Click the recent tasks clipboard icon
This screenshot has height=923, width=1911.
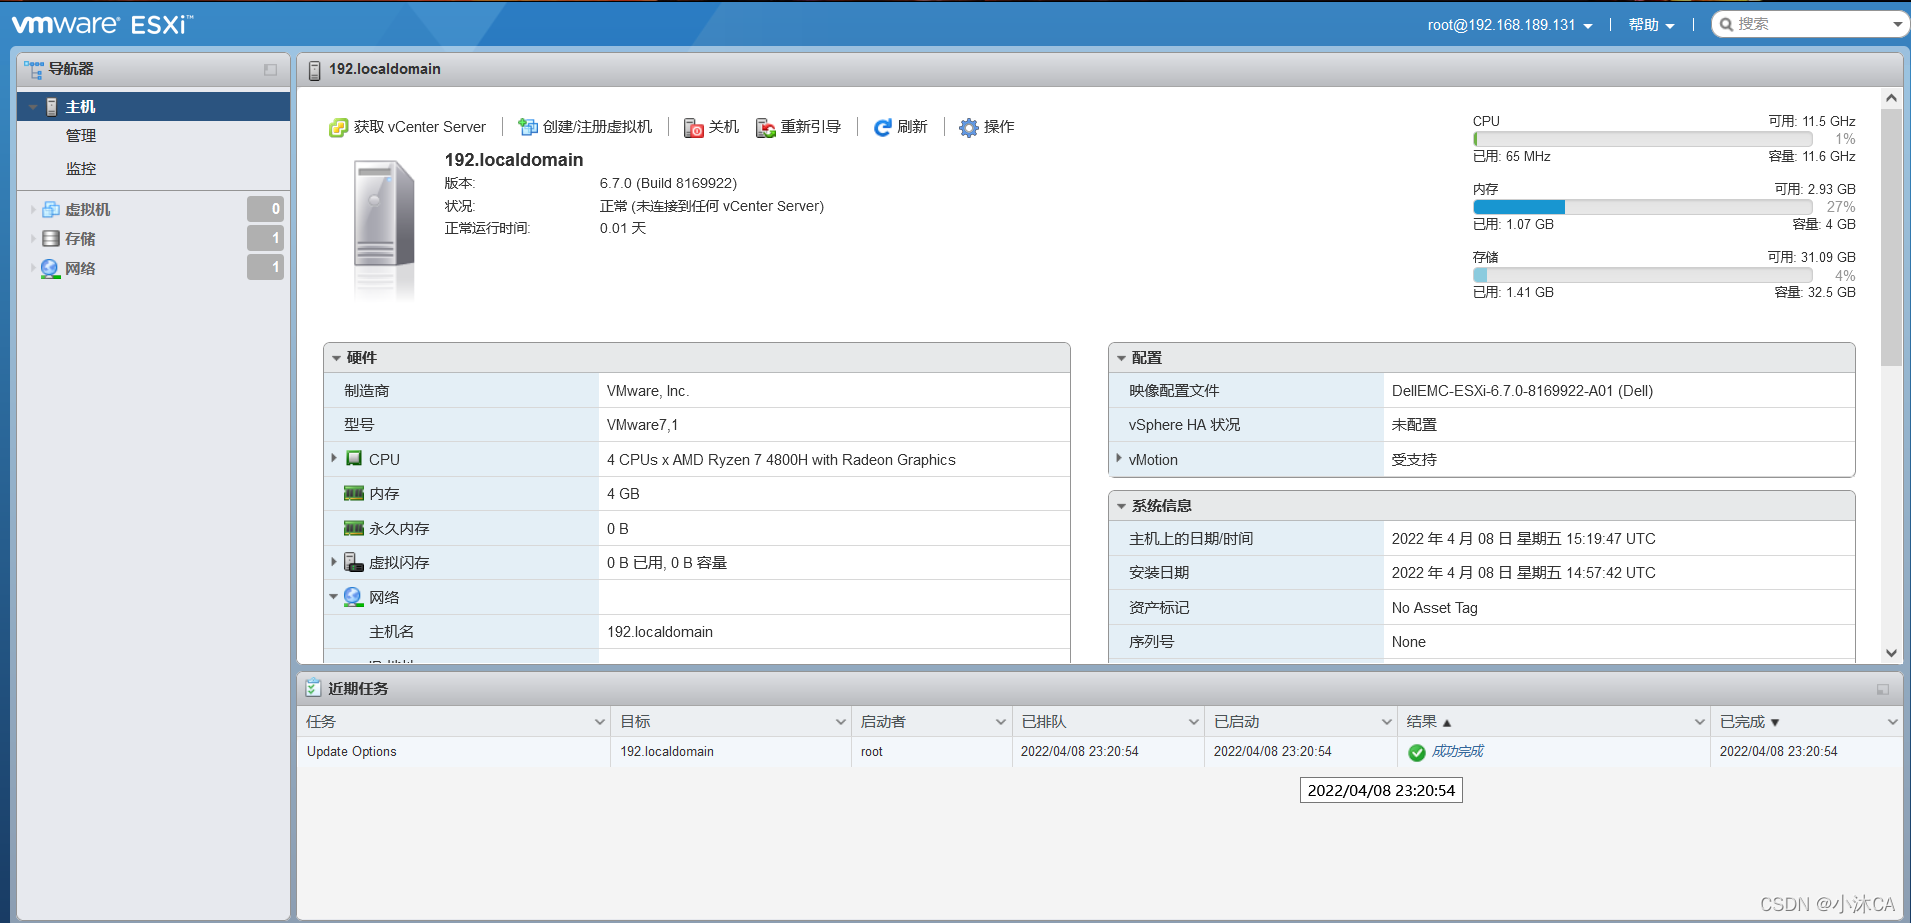coord(313,688)
